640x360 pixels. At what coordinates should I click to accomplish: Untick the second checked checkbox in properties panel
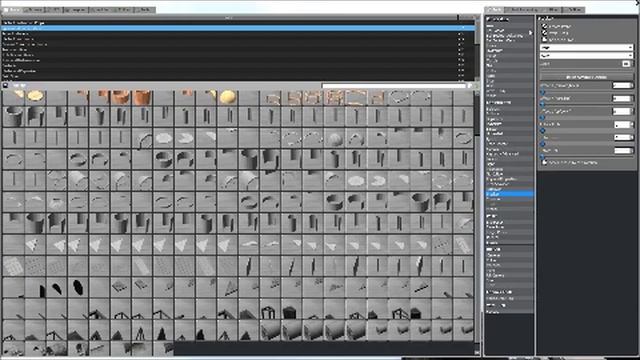[x=544, y=32]
